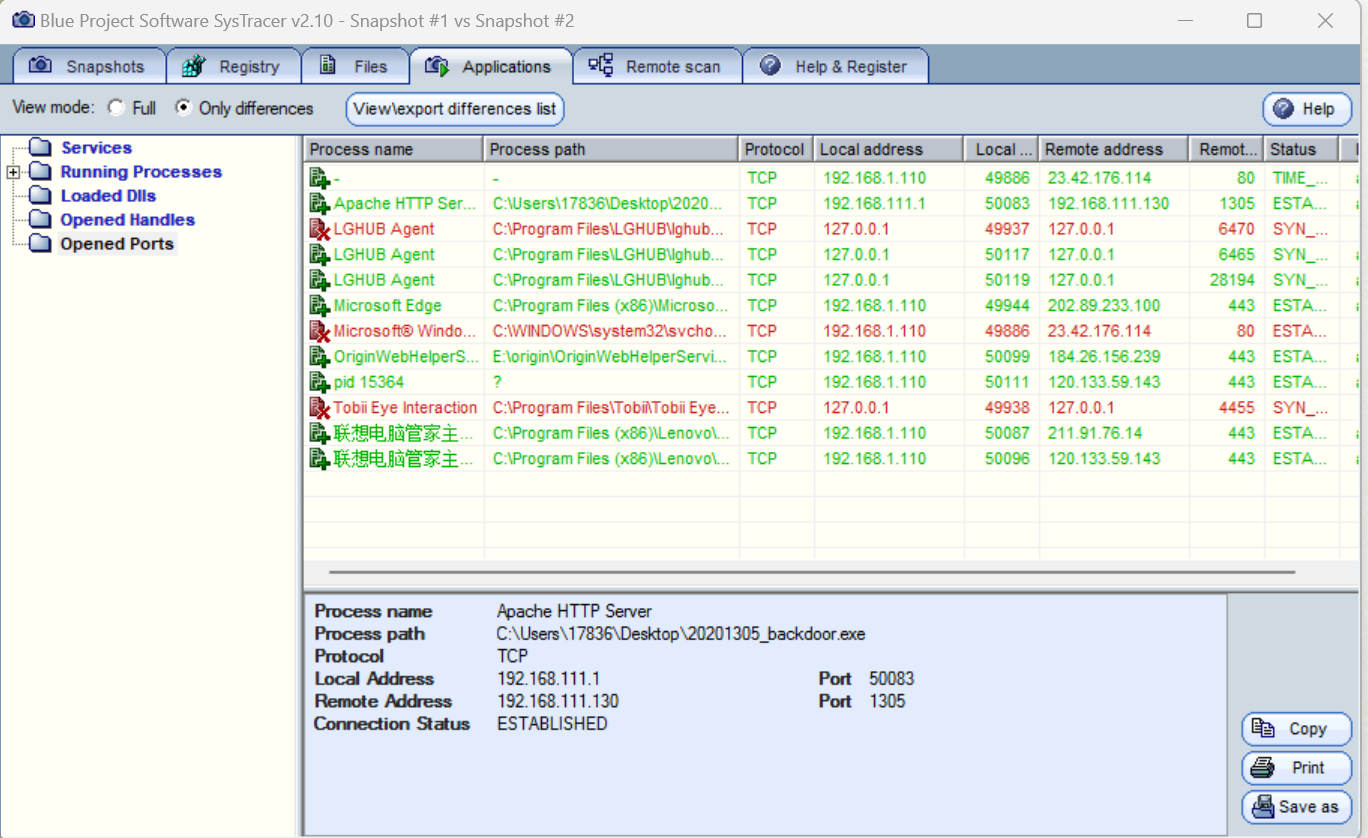Switch to the Remote scan tab
1368x838 pixels.
(657, 66)
